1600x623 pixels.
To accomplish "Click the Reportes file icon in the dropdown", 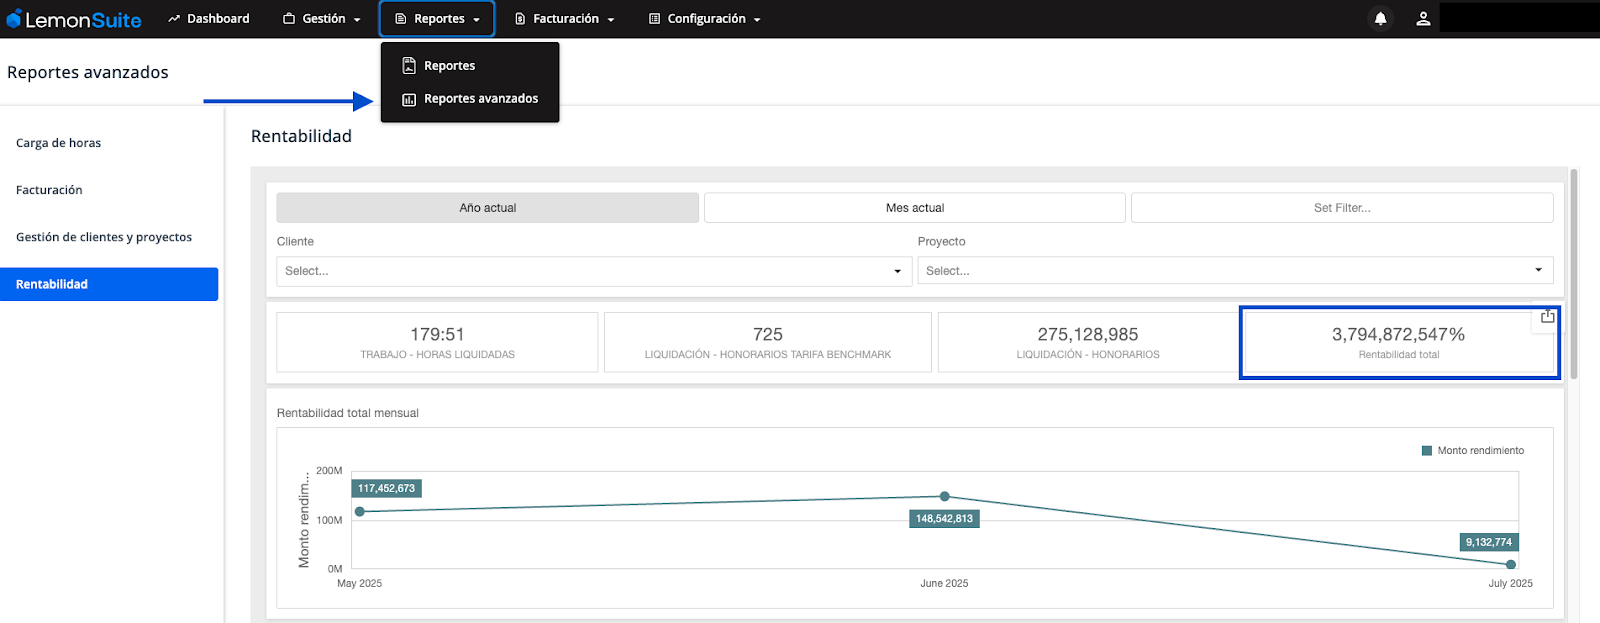I will 409,66.
